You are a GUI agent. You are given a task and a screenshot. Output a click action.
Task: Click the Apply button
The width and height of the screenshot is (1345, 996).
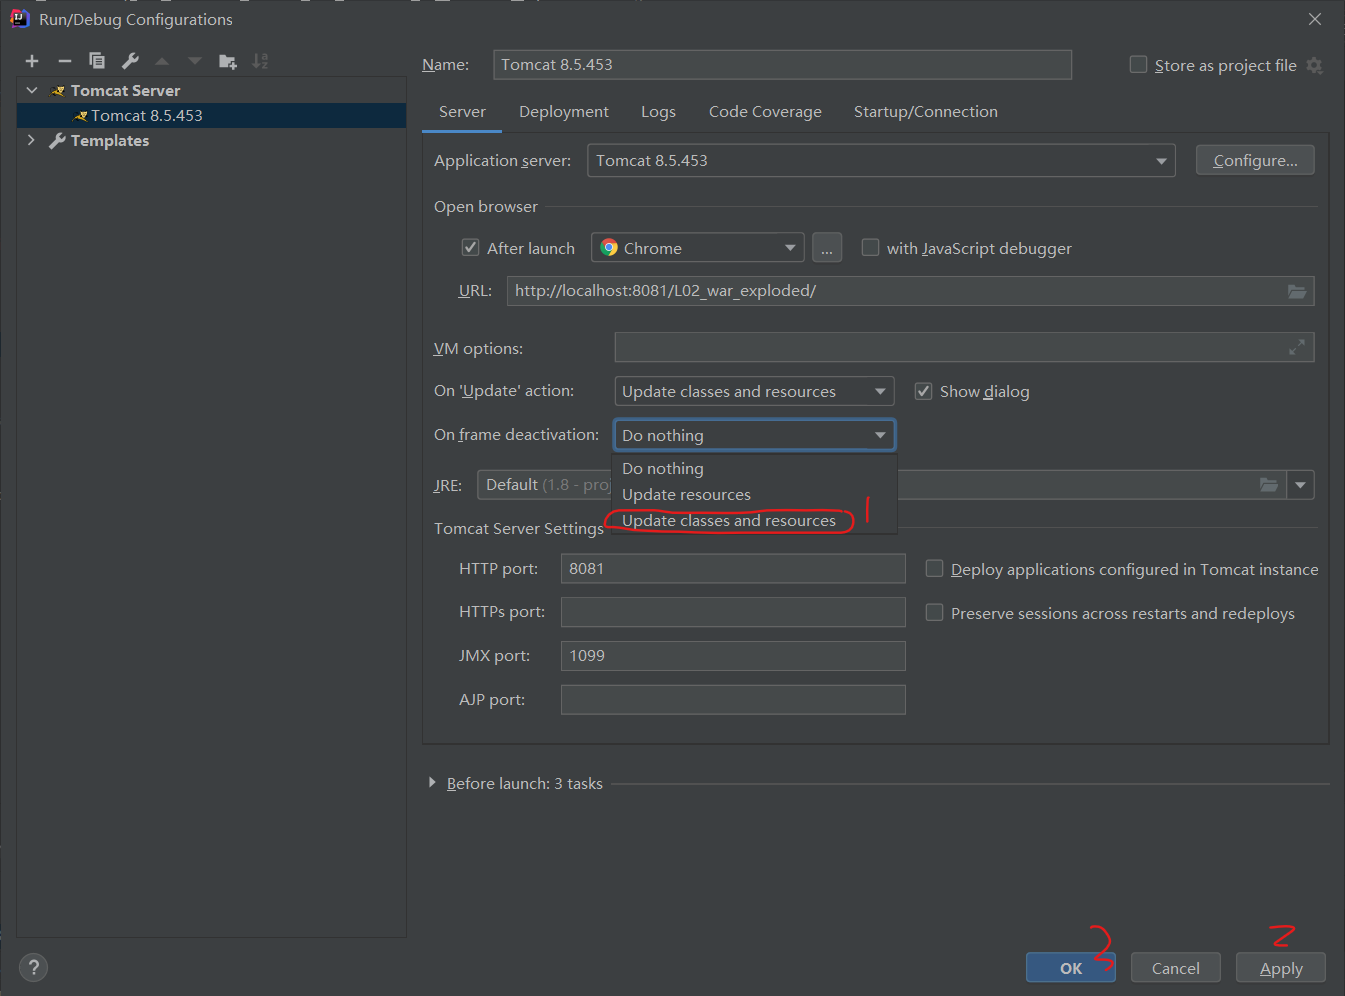[x=1281, y=968]
